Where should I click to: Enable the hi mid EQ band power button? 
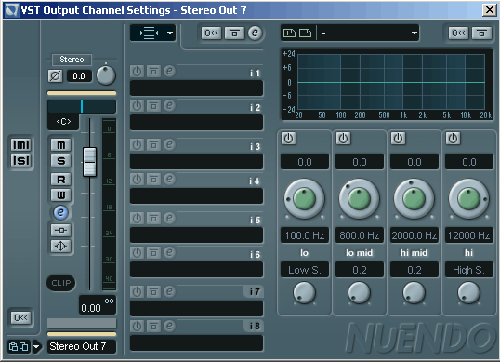pos(398,138)
